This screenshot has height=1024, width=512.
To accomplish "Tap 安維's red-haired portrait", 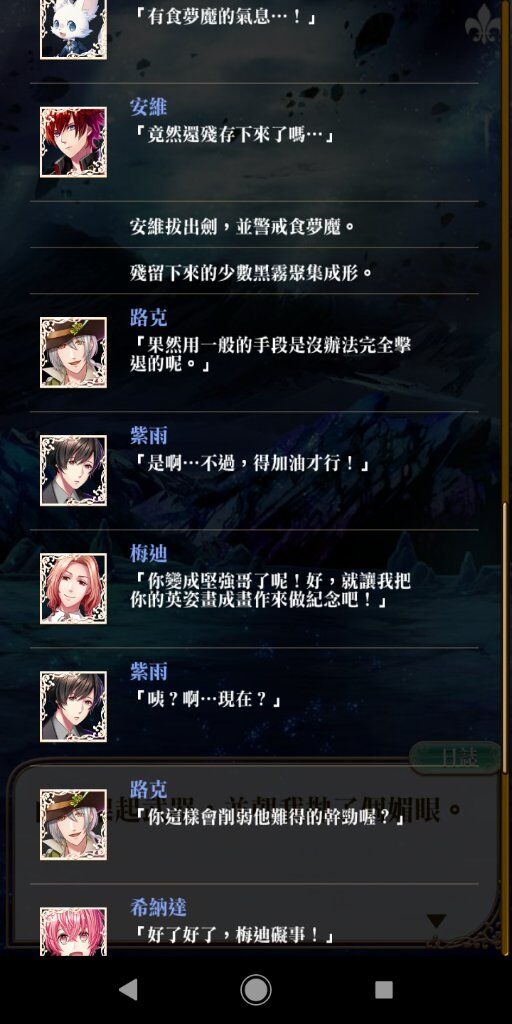I will click(73, 142).
